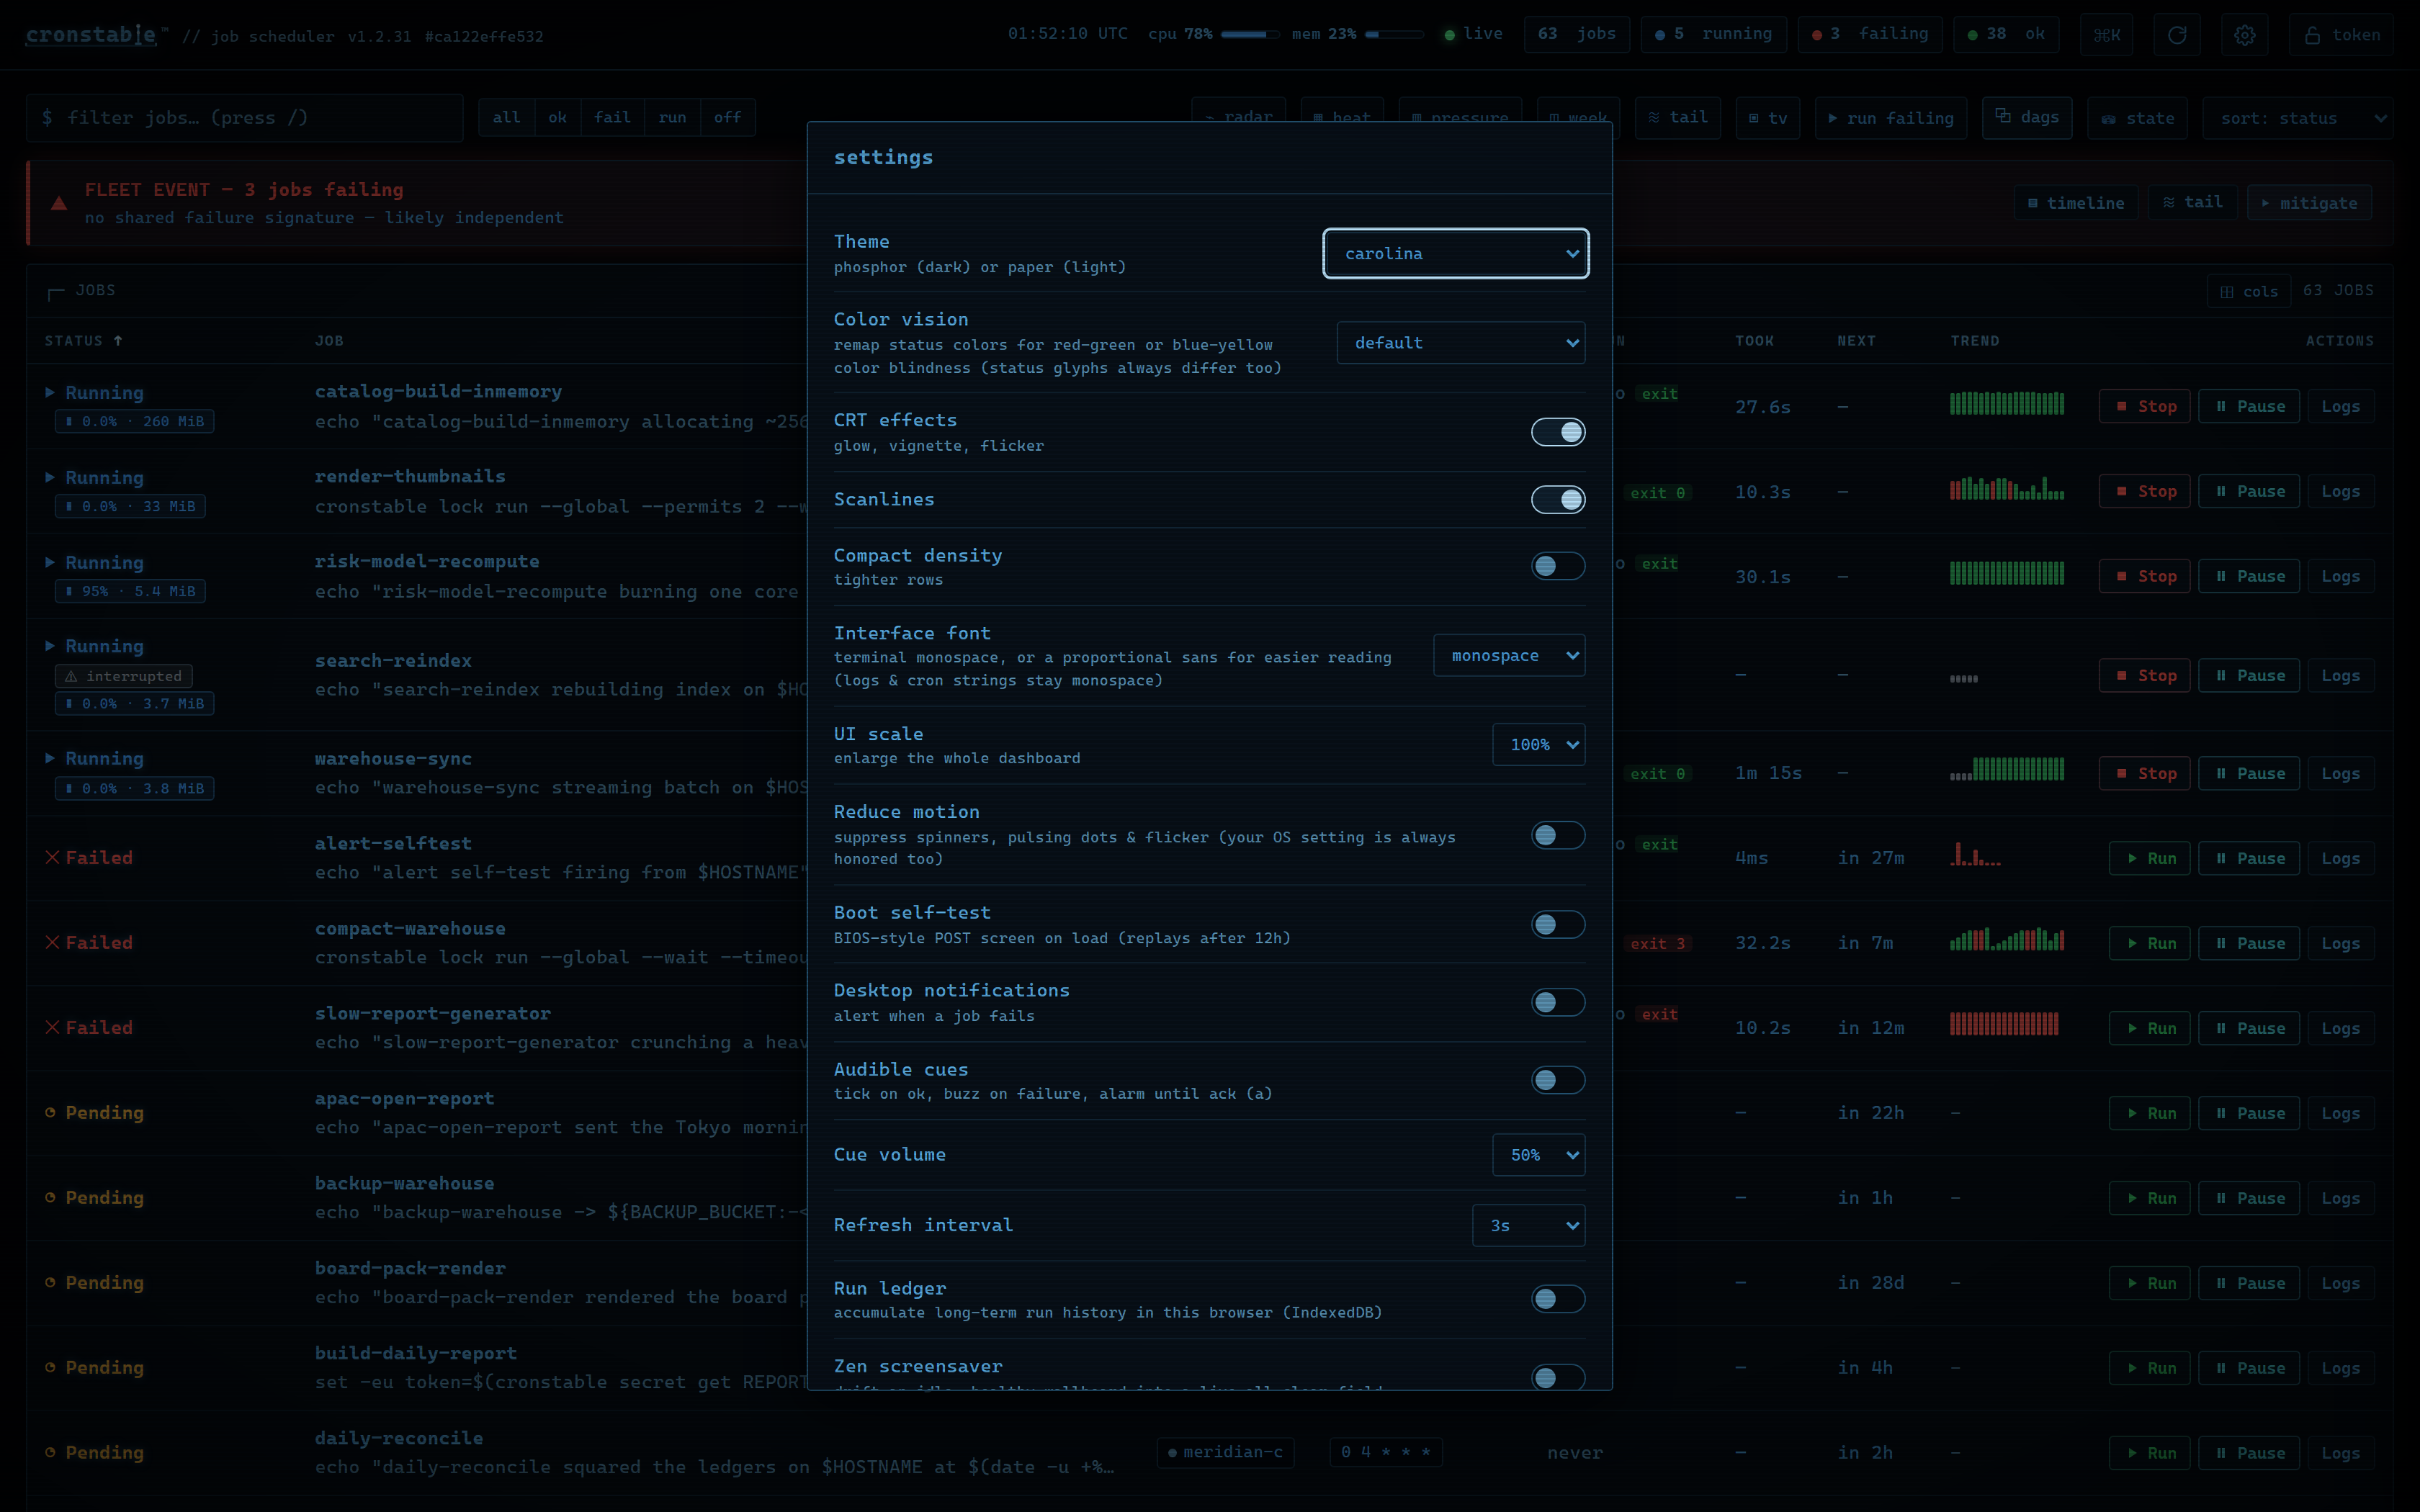The image size is (2420, 1512).
Task: Enable Boot self-test toggle
Action: pos(1558,925)
